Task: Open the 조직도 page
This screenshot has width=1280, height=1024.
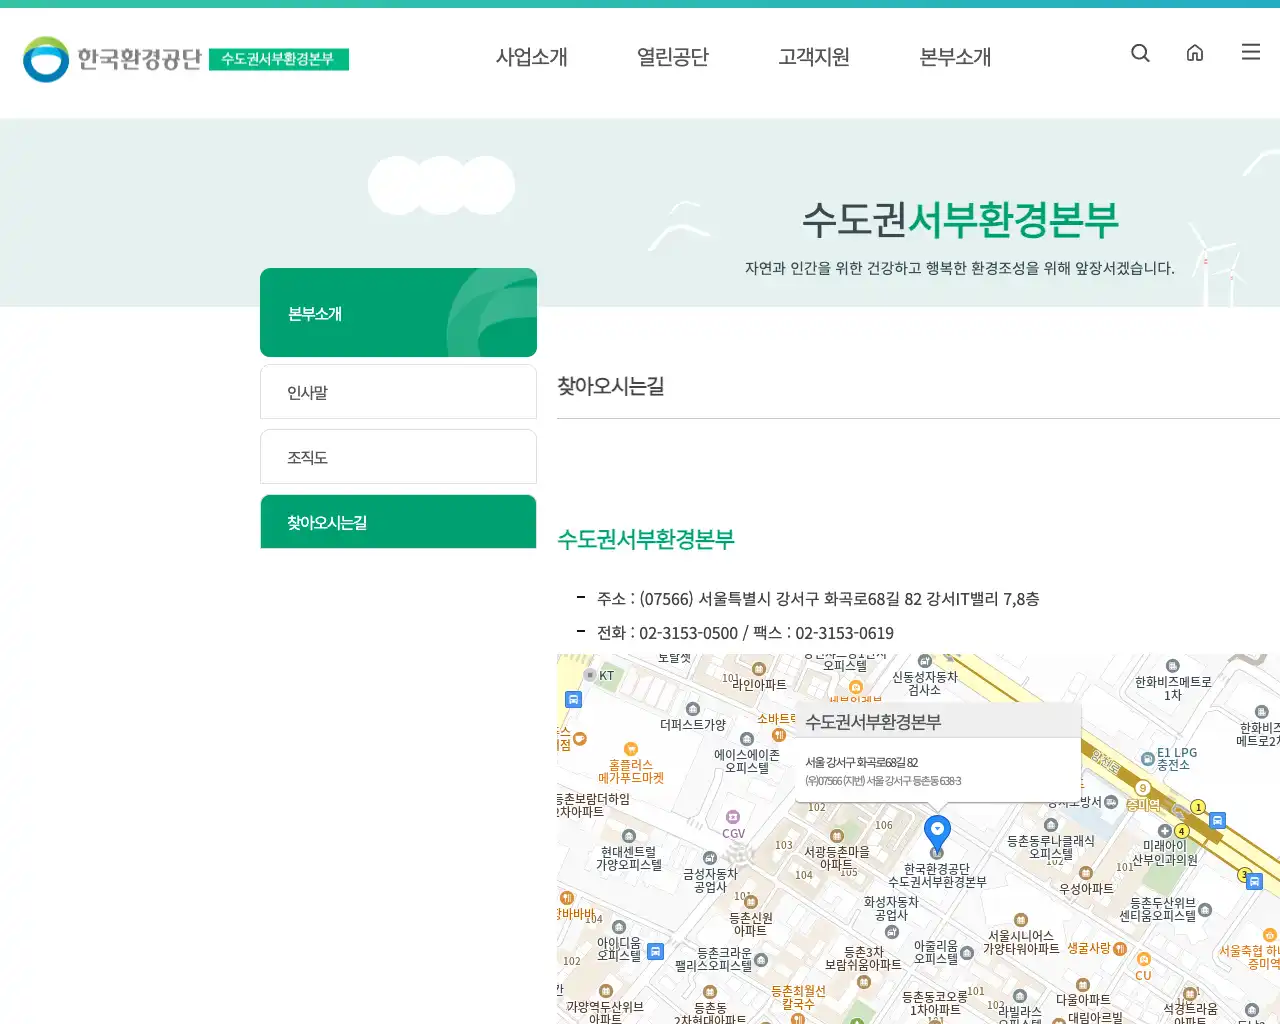Action: click(398, 456)
